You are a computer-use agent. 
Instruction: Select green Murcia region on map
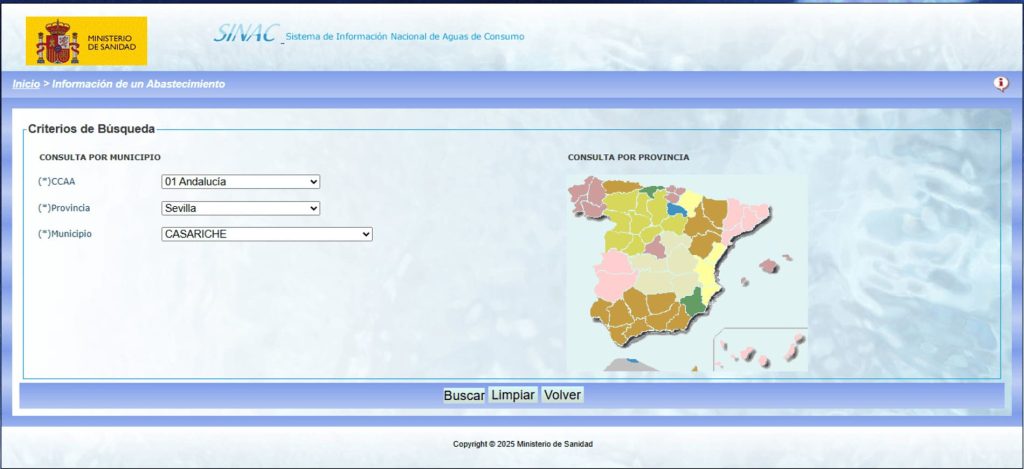pyautogui.click(x=692, y=302)
